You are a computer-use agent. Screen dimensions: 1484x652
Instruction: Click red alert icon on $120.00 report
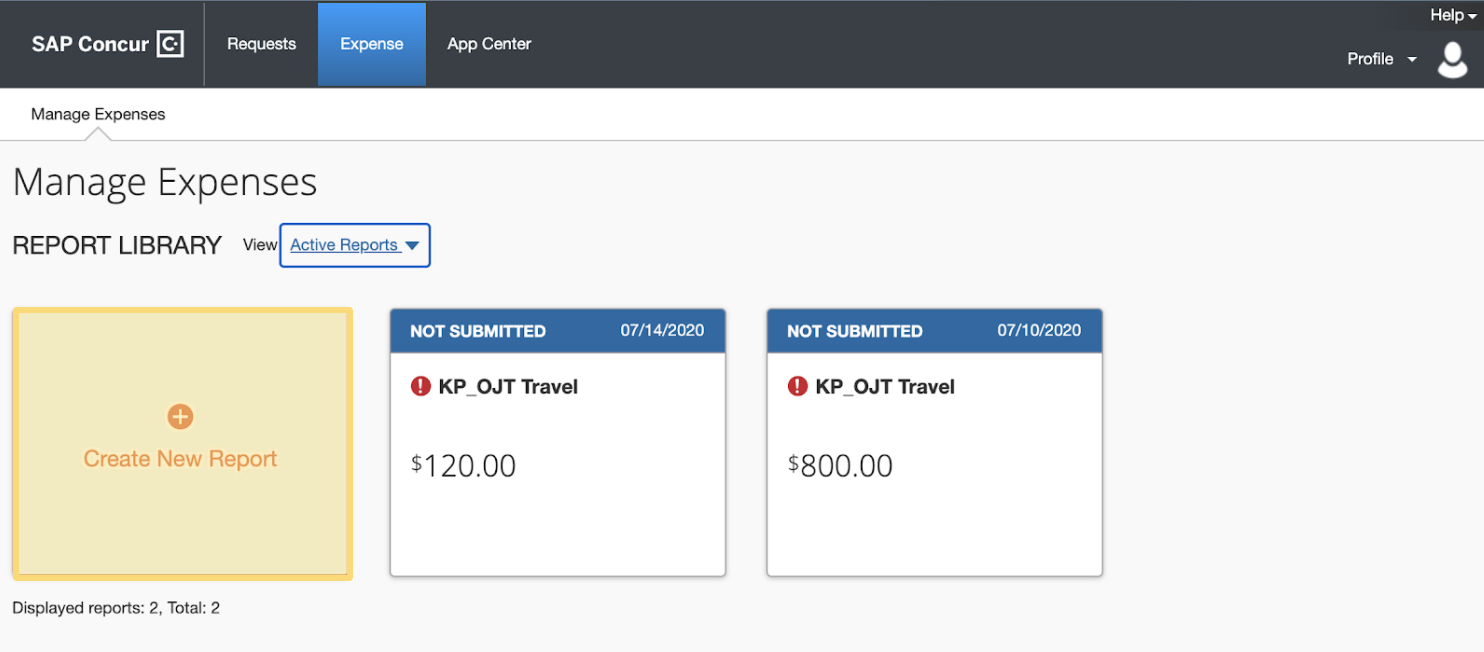click(x=421, y=386)
